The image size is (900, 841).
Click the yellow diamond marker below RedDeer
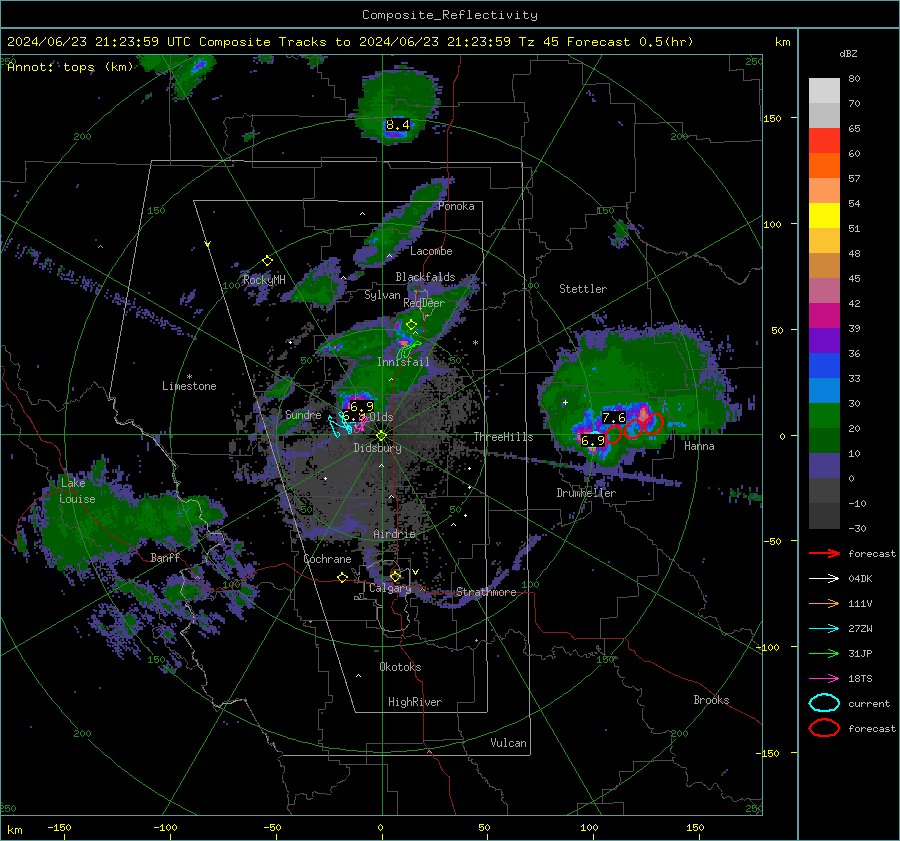point(411,325)
